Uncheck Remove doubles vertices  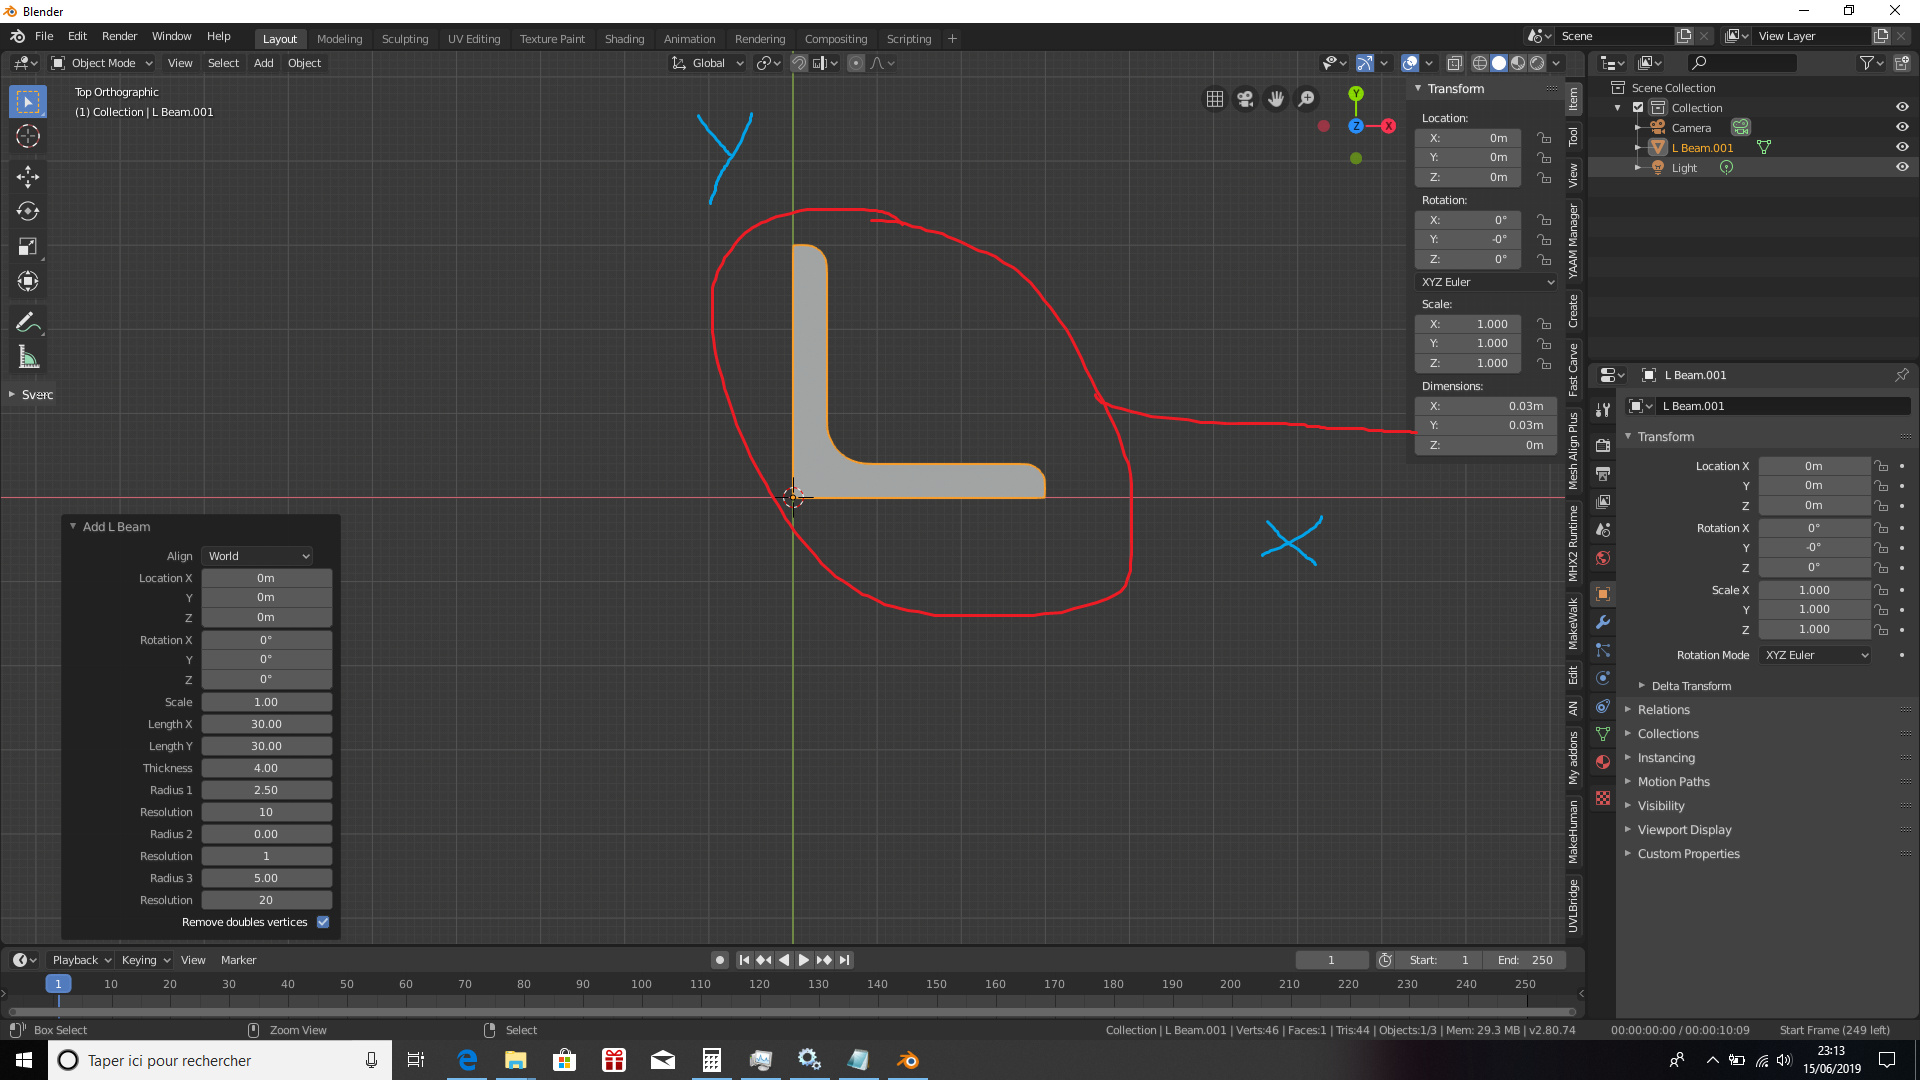322,921
